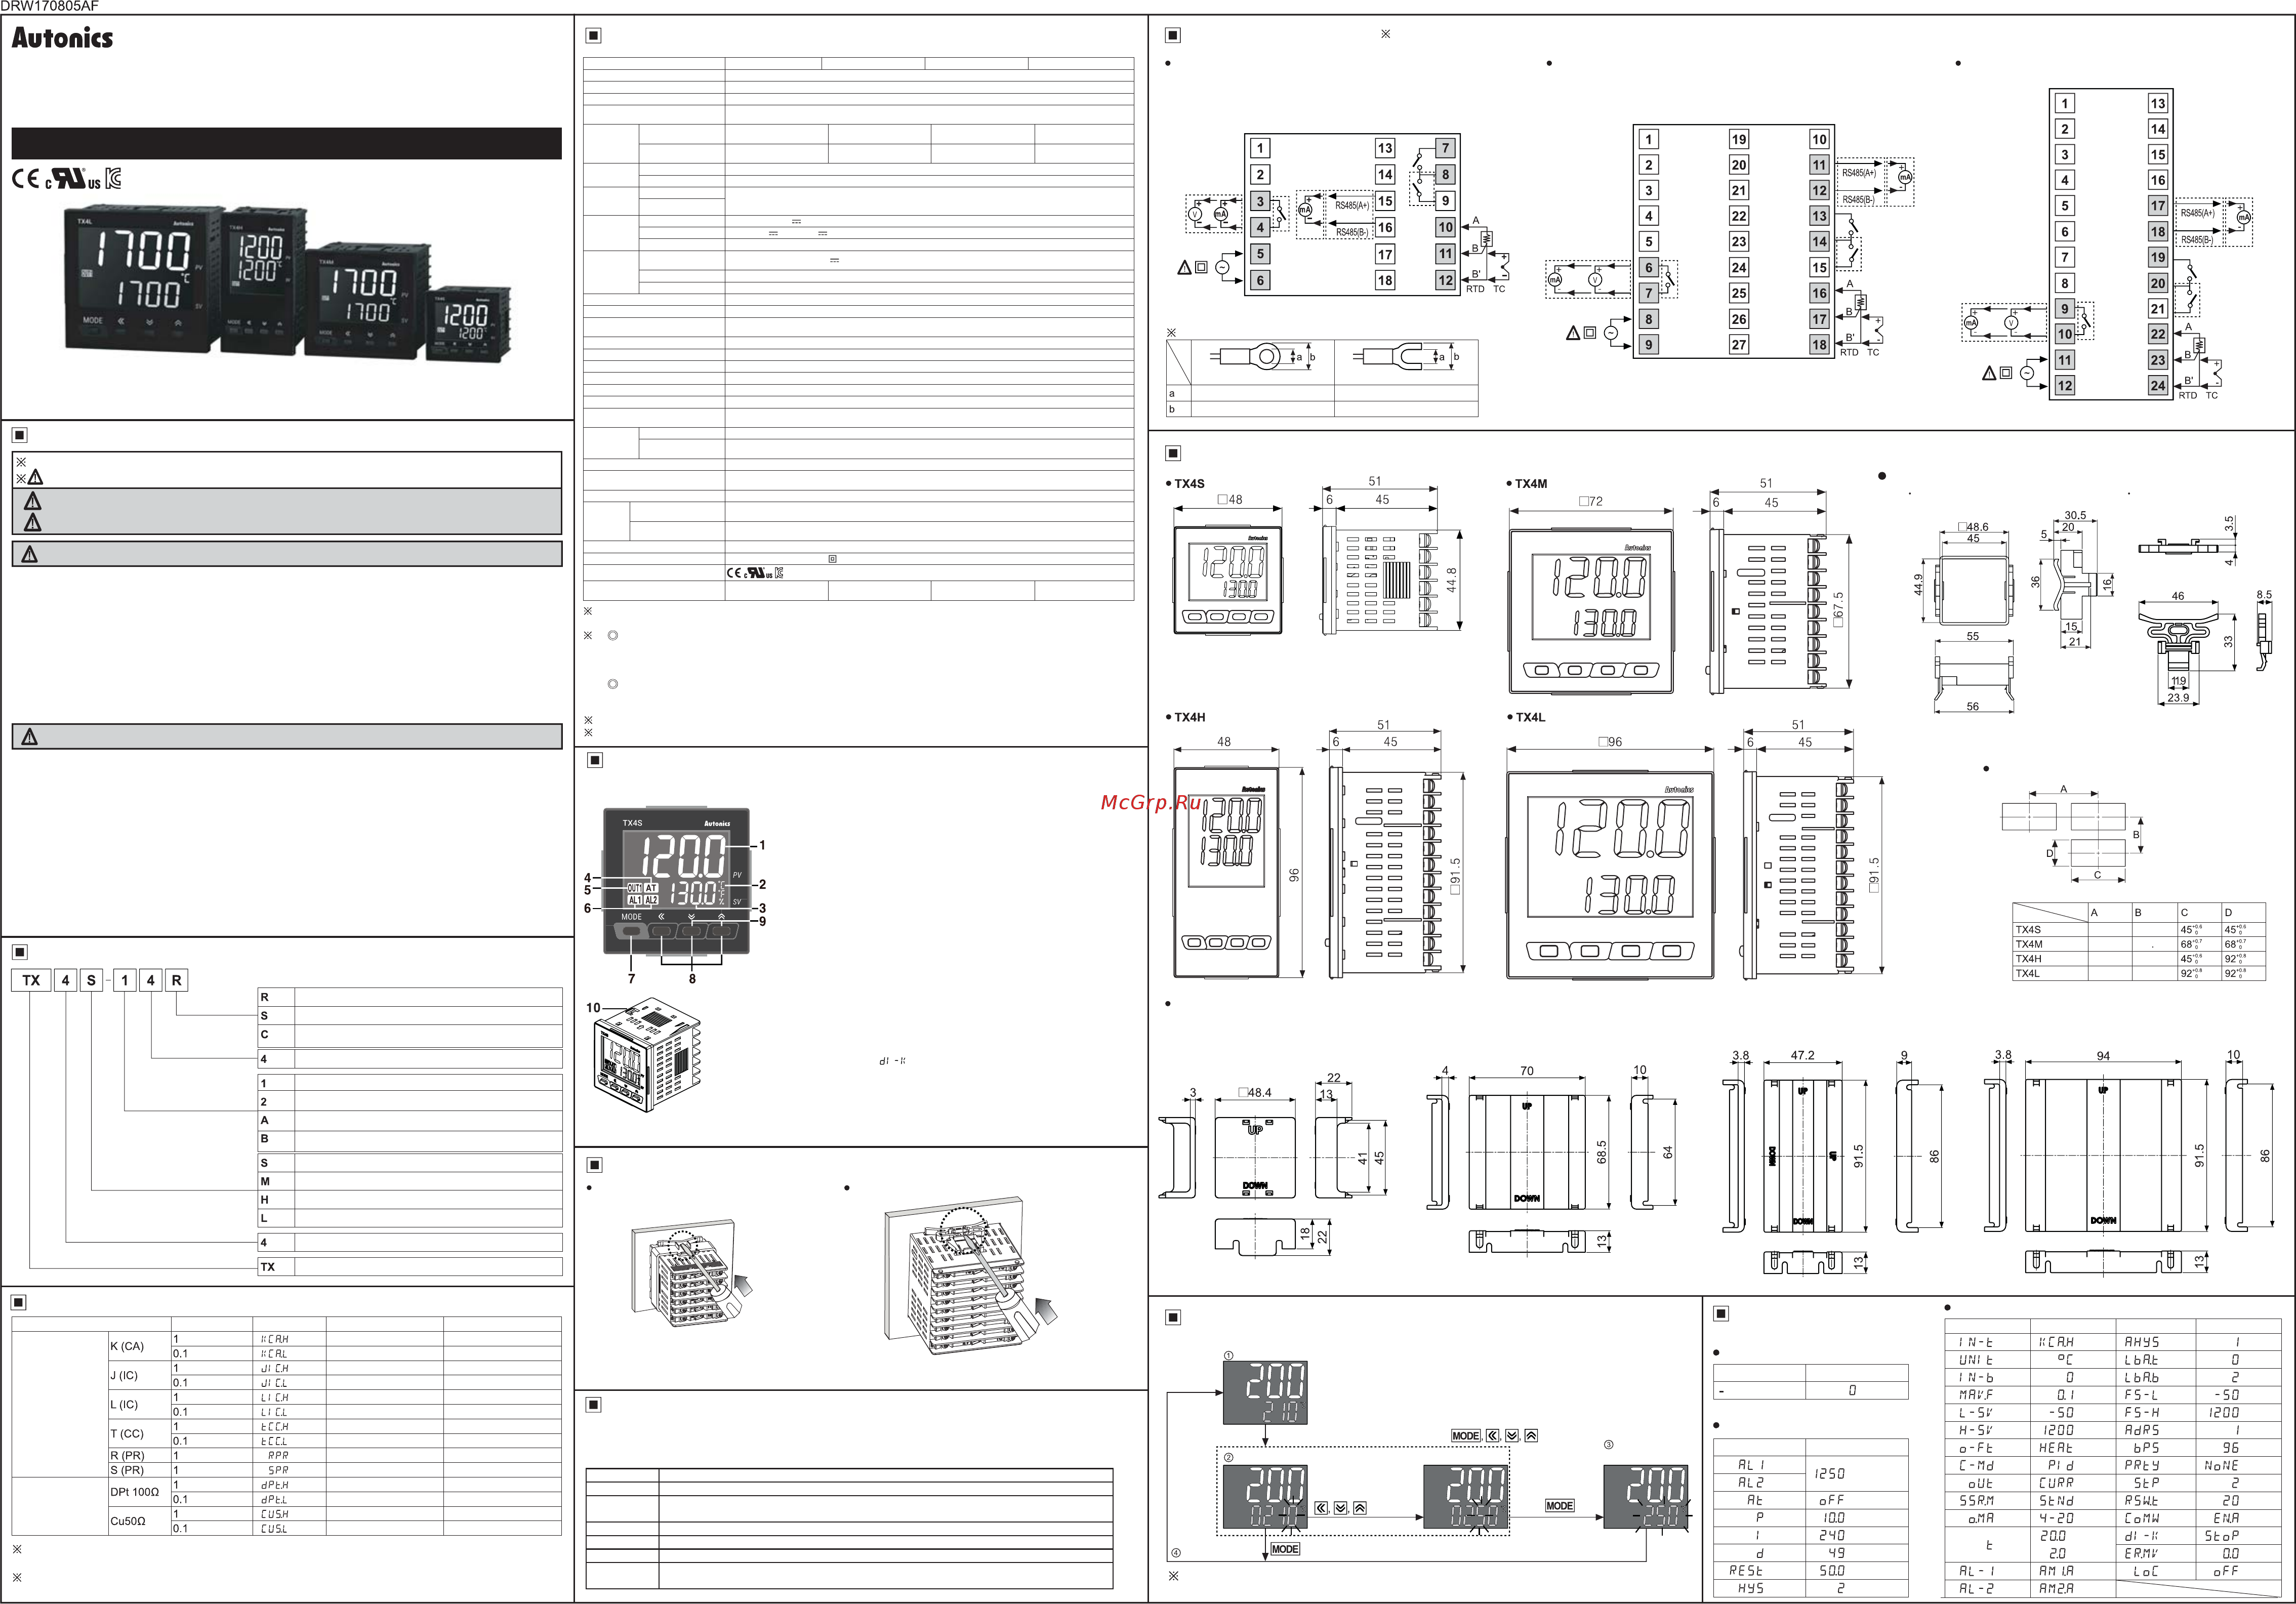This screenshot has width=2296, height=1604.
Task: Click callout number 7 under the front panel
Action: (631, 979)
